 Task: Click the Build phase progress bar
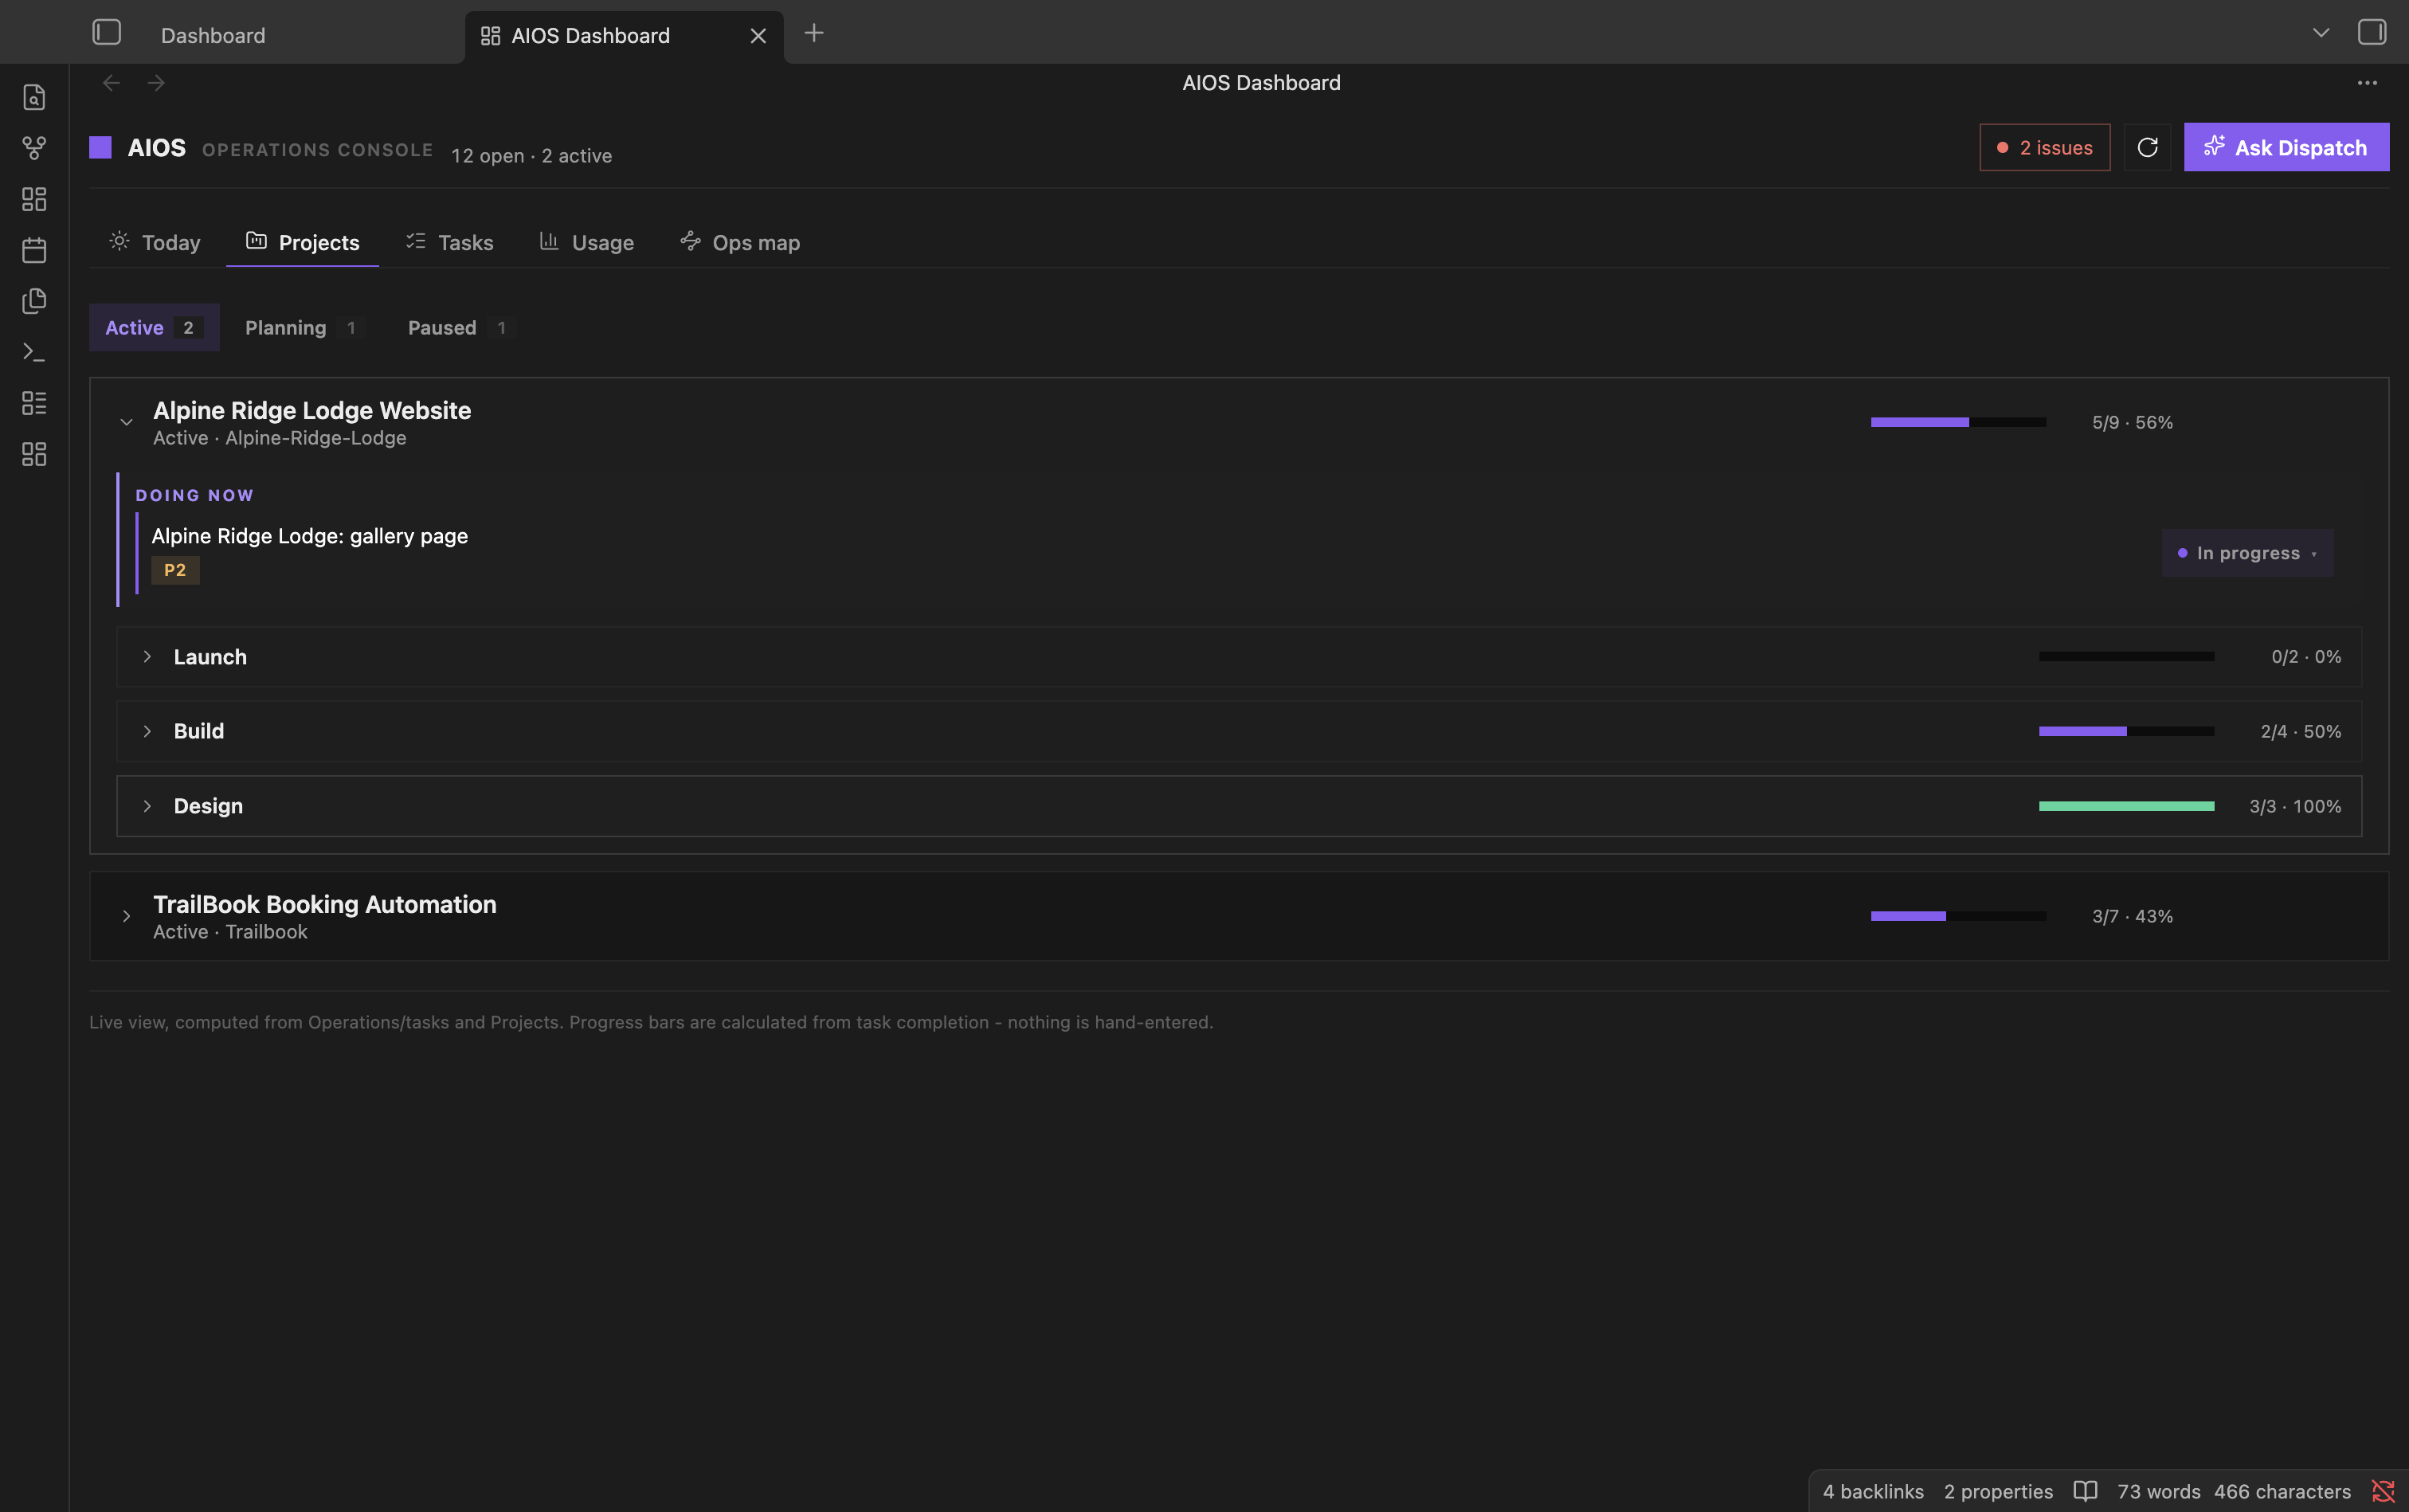click(x=2126, y=731)
